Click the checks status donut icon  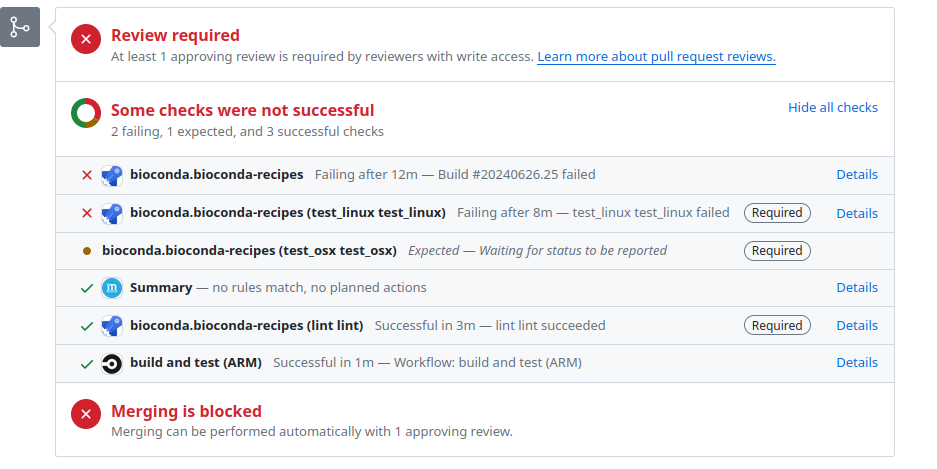click(x=86, y=113)
